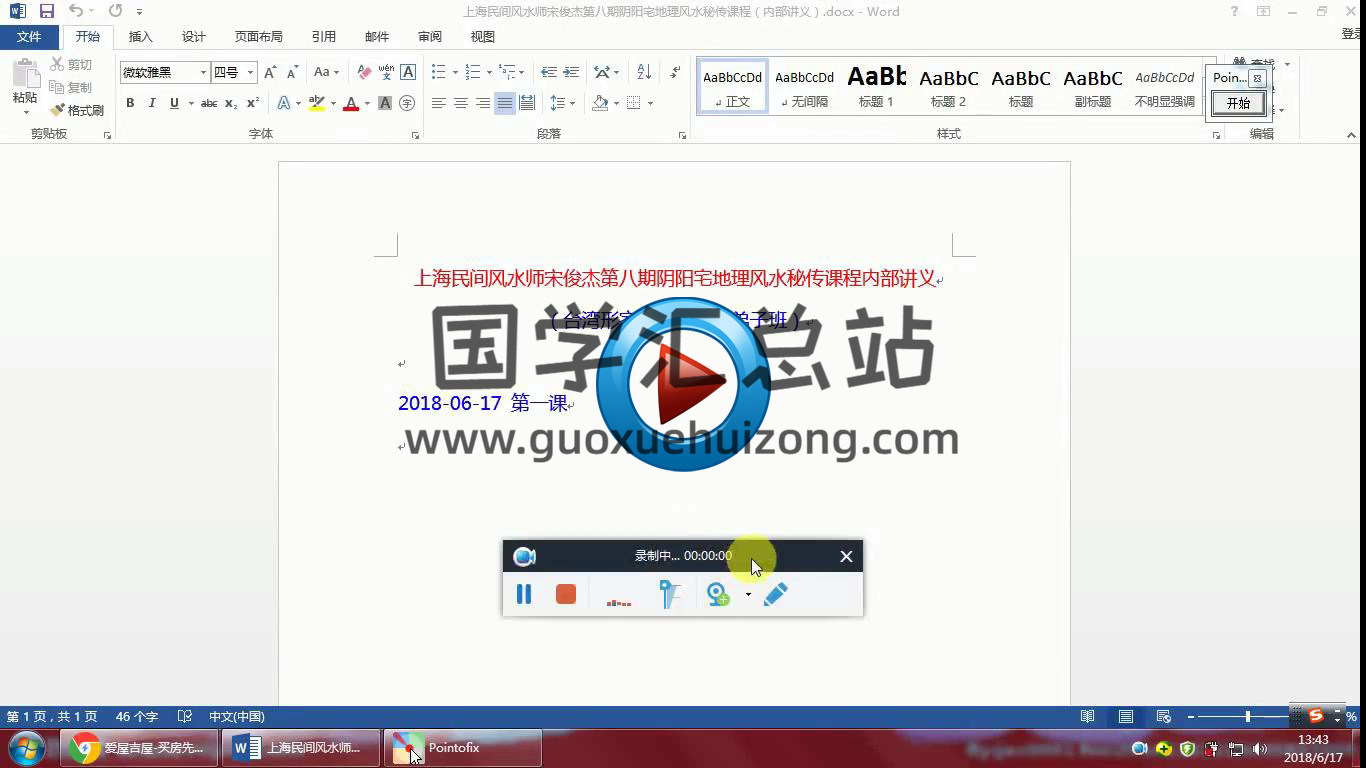
Task: Expand the numbered list dropdown arrow
Action: click(x=489, y=73)
